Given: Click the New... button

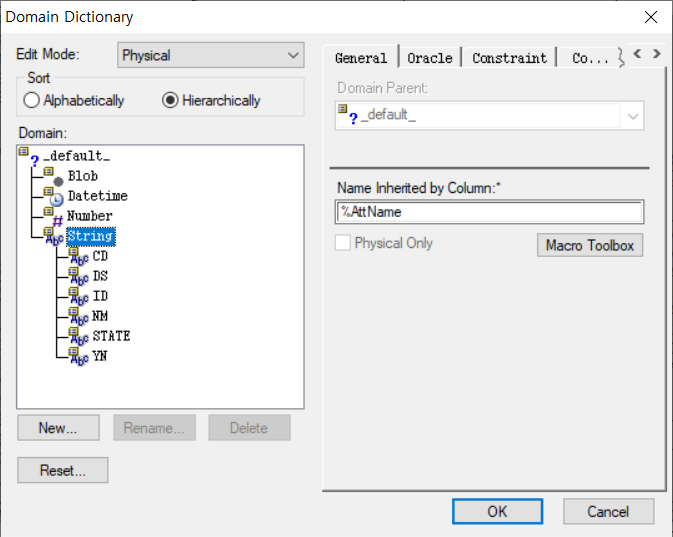Looking at the screenshot, I should click(58, 428).
